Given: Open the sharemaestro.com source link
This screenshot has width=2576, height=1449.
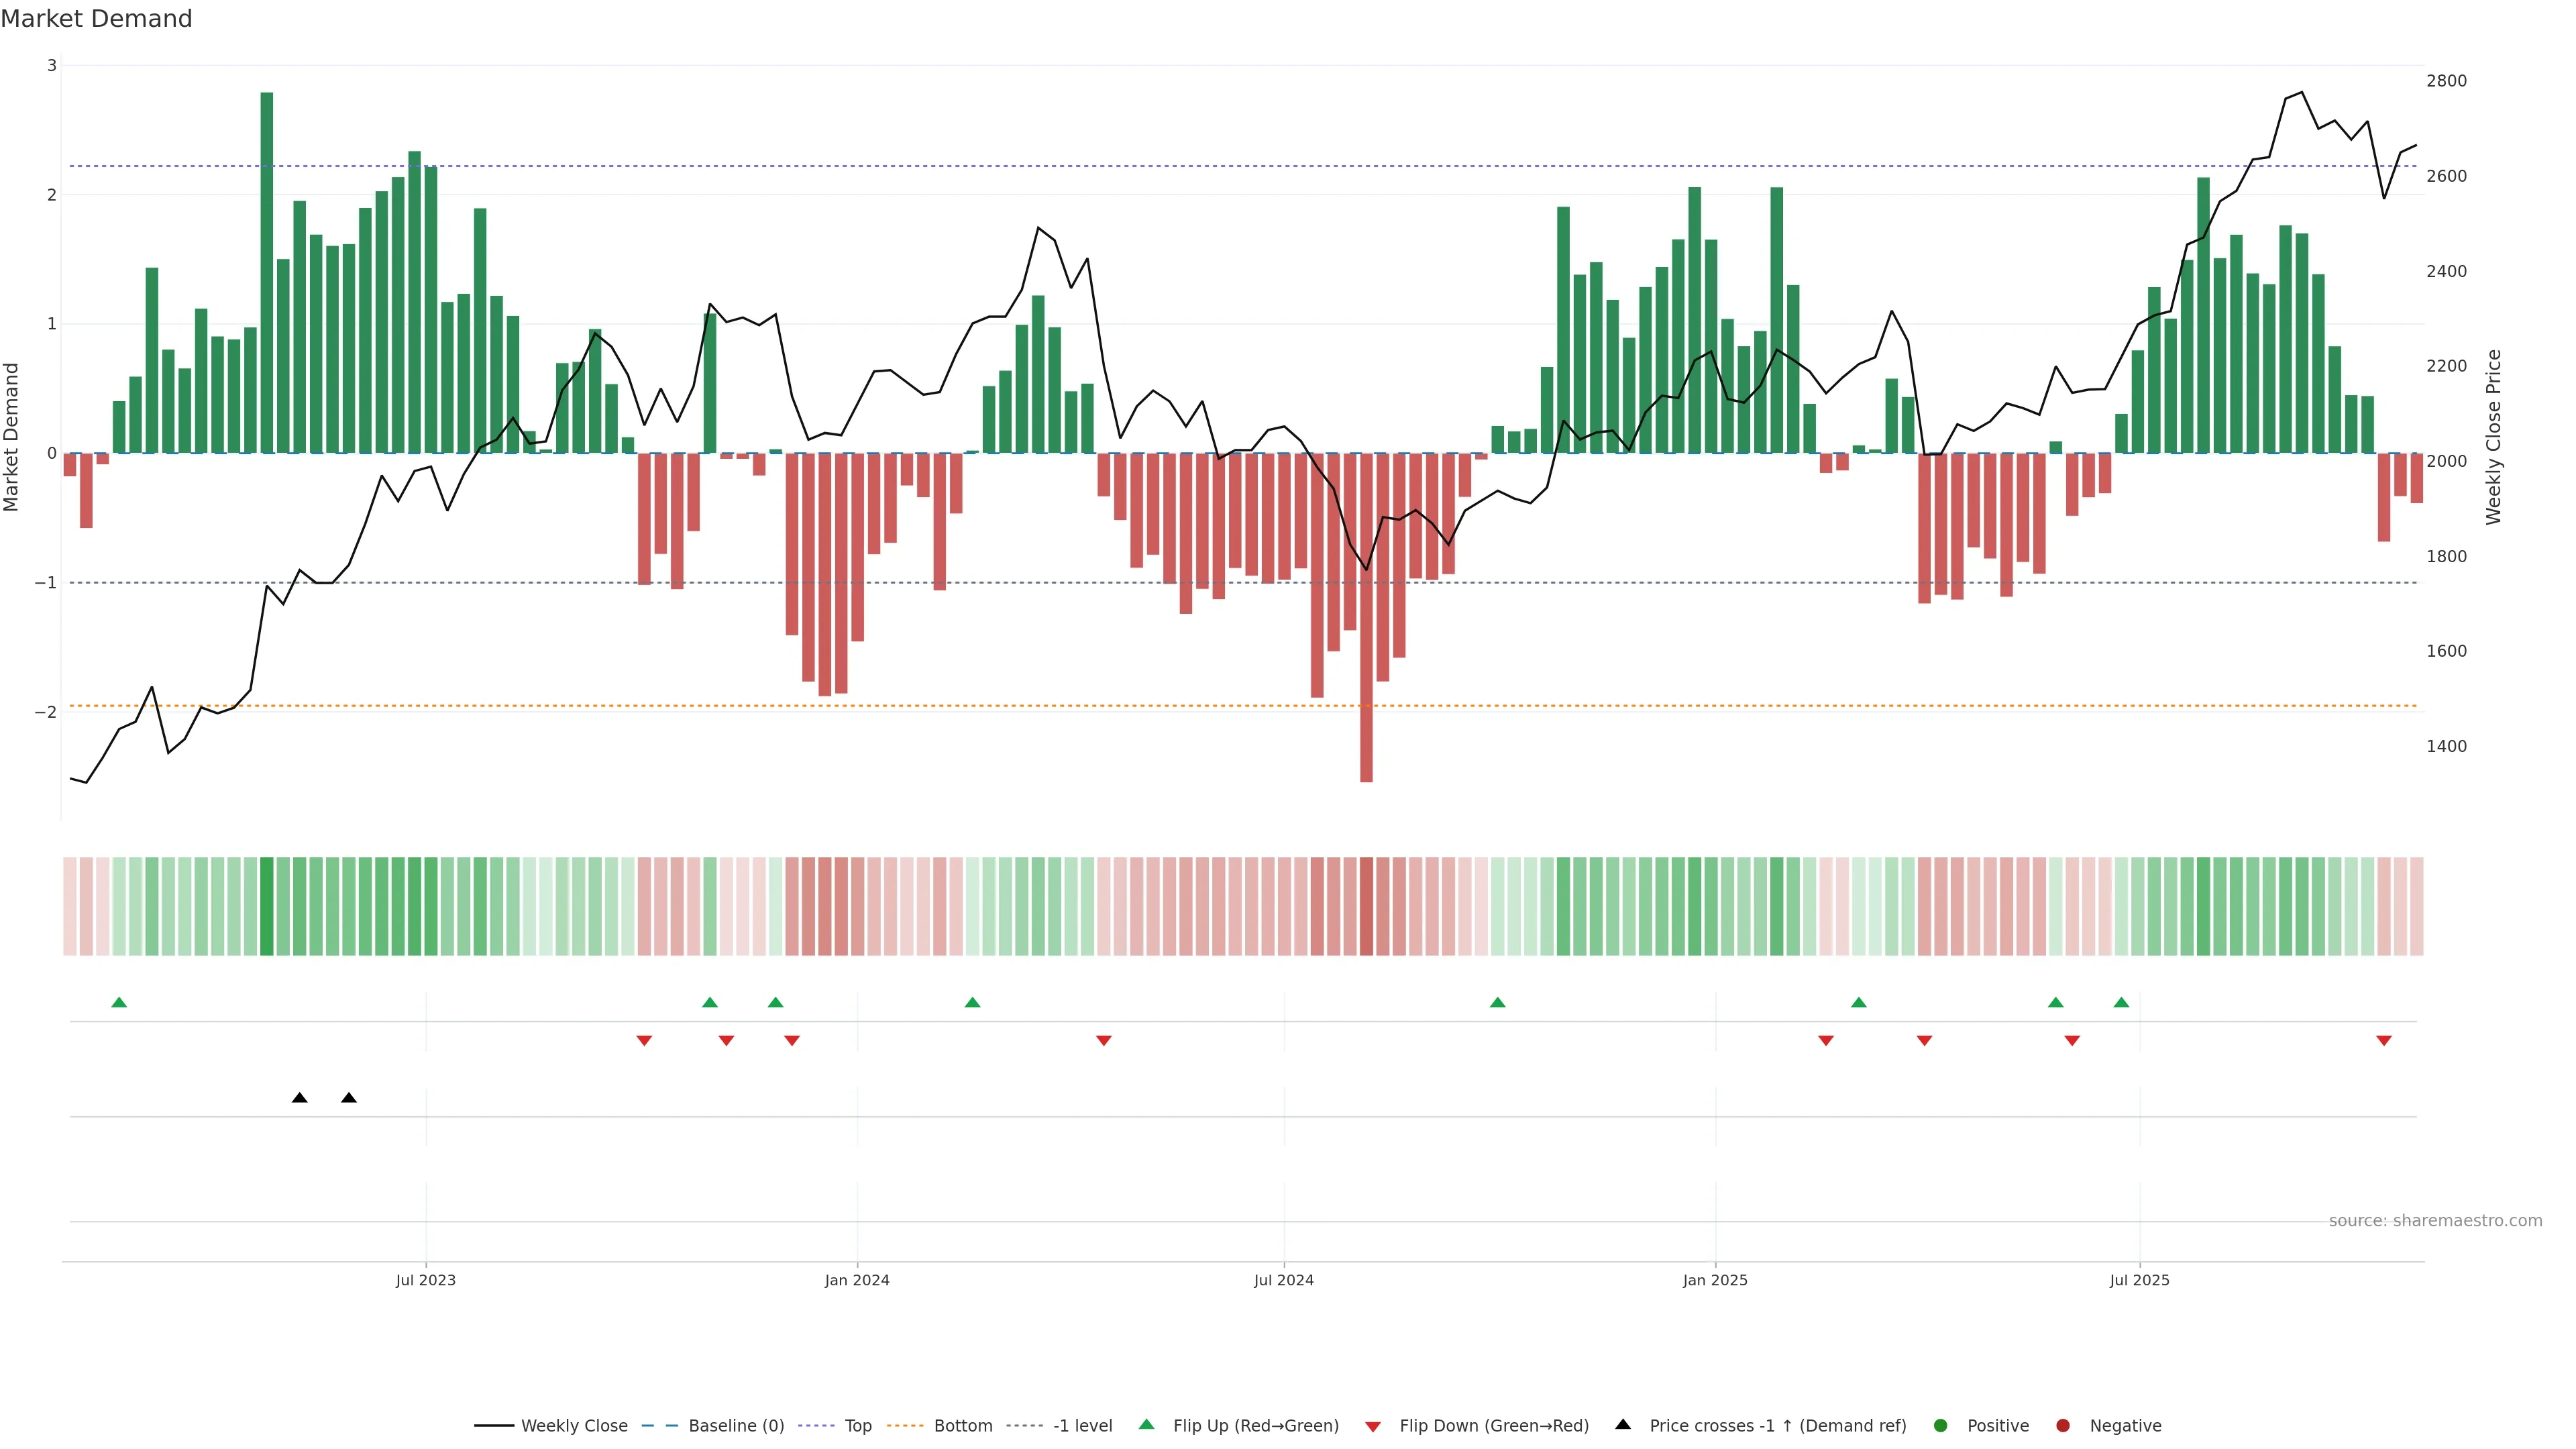Looking at the screenshot, I should [x=2435, y=1220].
